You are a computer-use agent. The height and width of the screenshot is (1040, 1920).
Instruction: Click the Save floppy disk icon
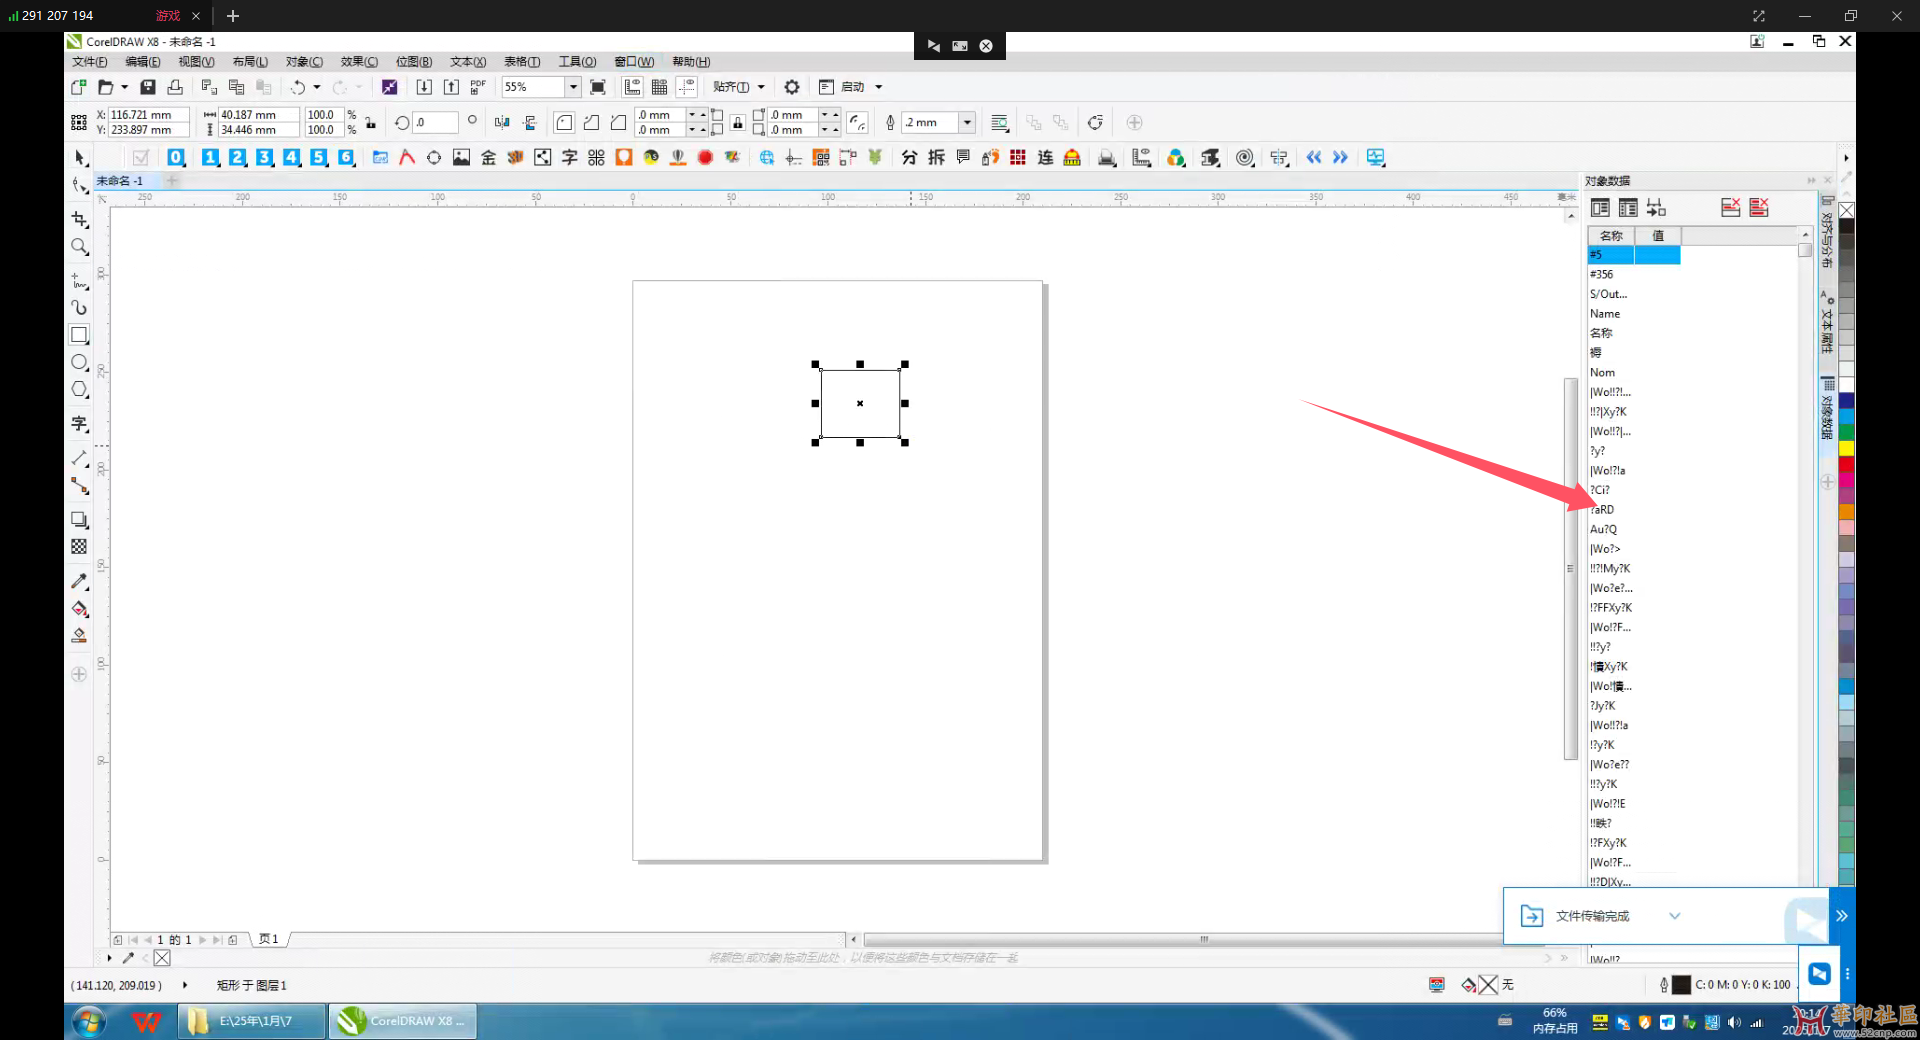click(x=148, y=87)
